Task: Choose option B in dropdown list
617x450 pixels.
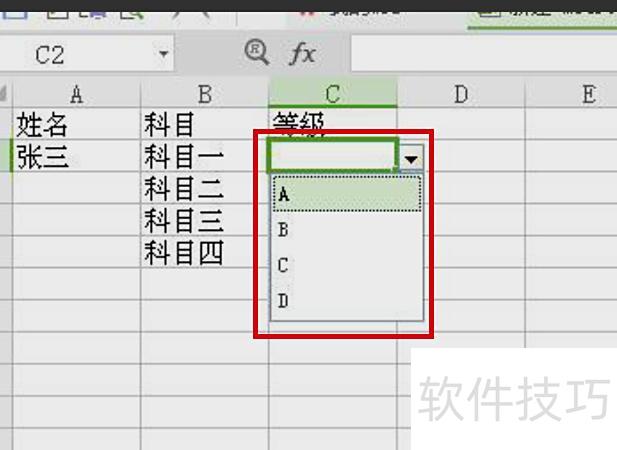Action: (x=347, y=230)
